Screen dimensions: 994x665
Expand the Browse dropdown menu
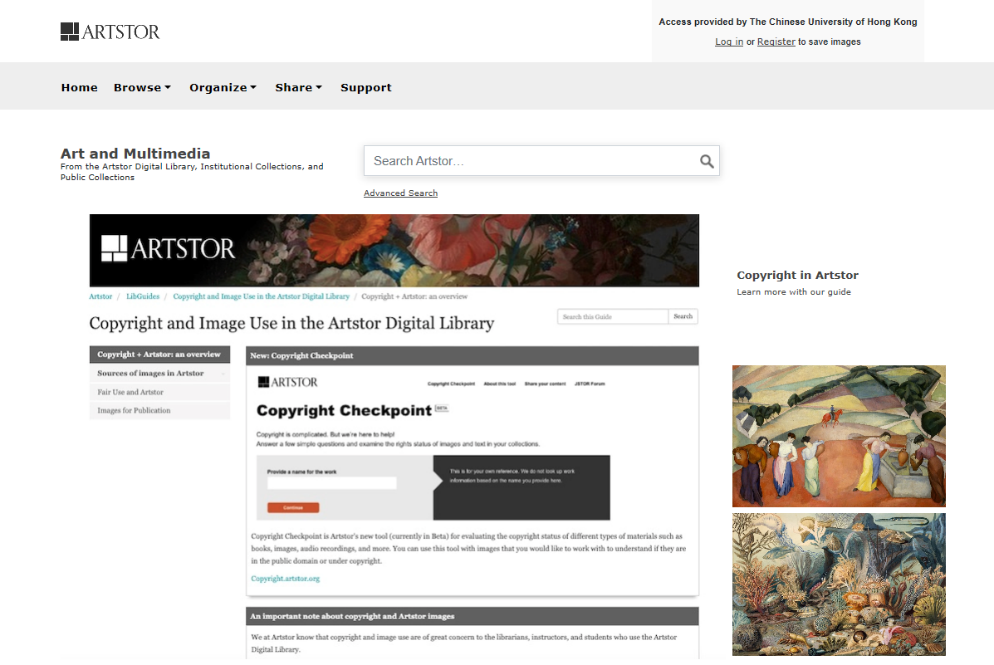pos(142,87)
